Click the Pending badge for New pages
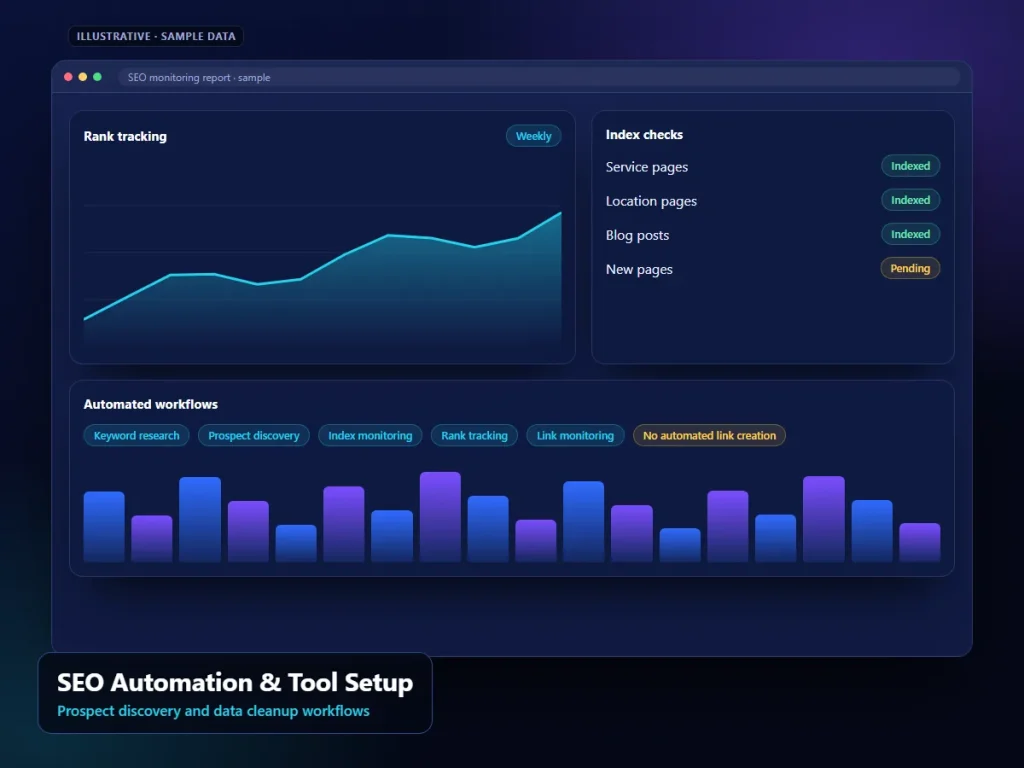This screenshot has width=1024, height=768. 910,268
